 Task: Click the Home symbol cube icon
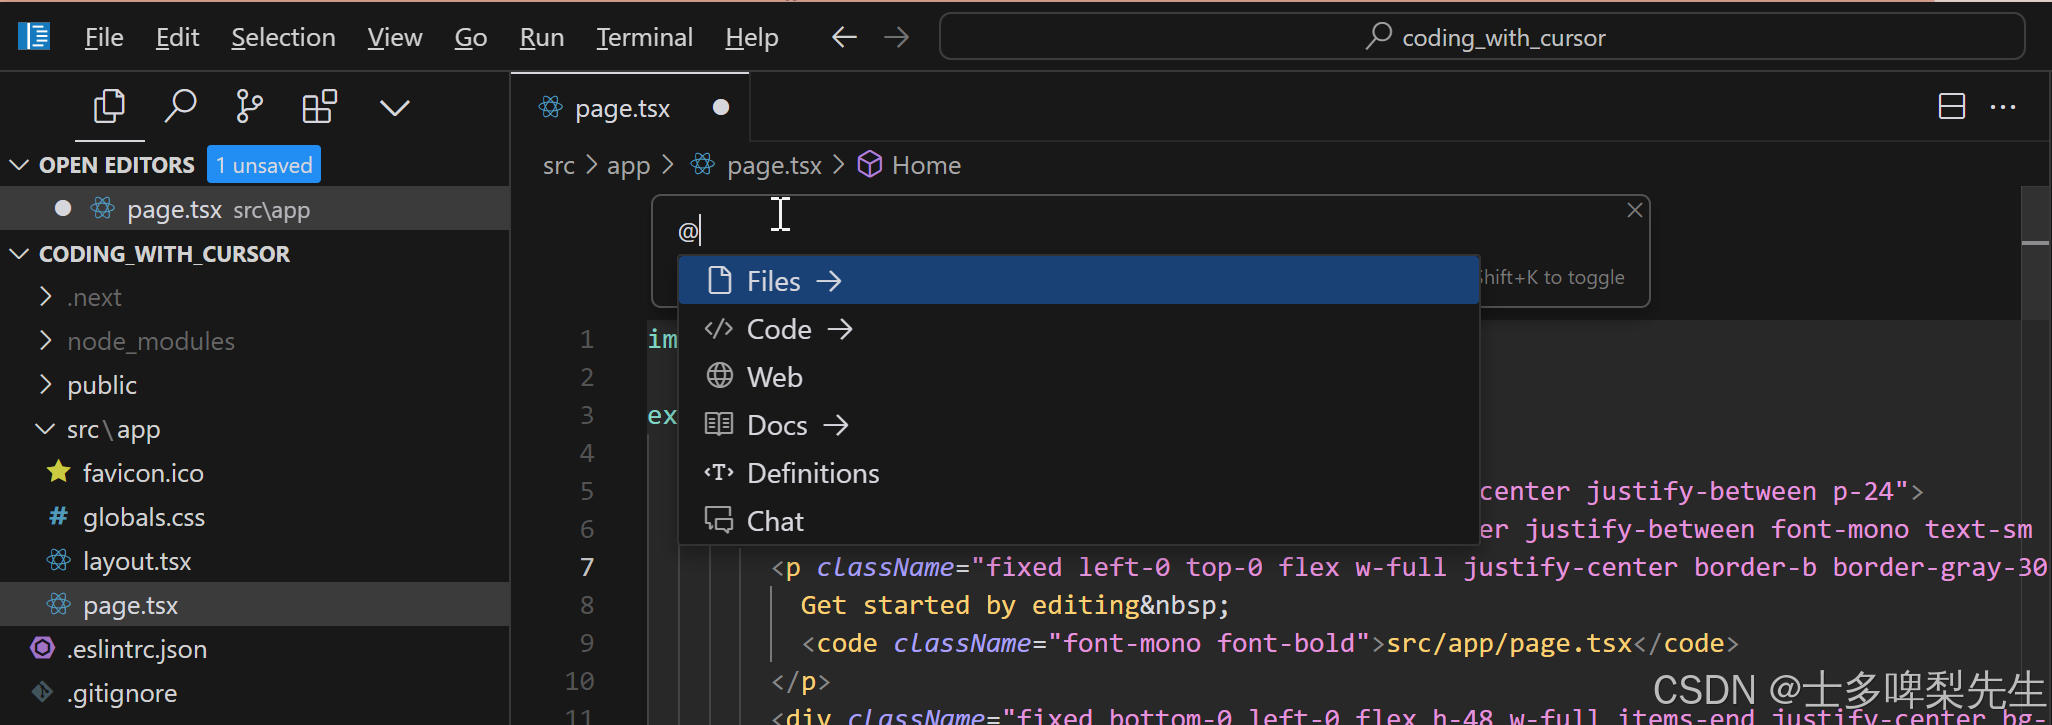point(870,164)
